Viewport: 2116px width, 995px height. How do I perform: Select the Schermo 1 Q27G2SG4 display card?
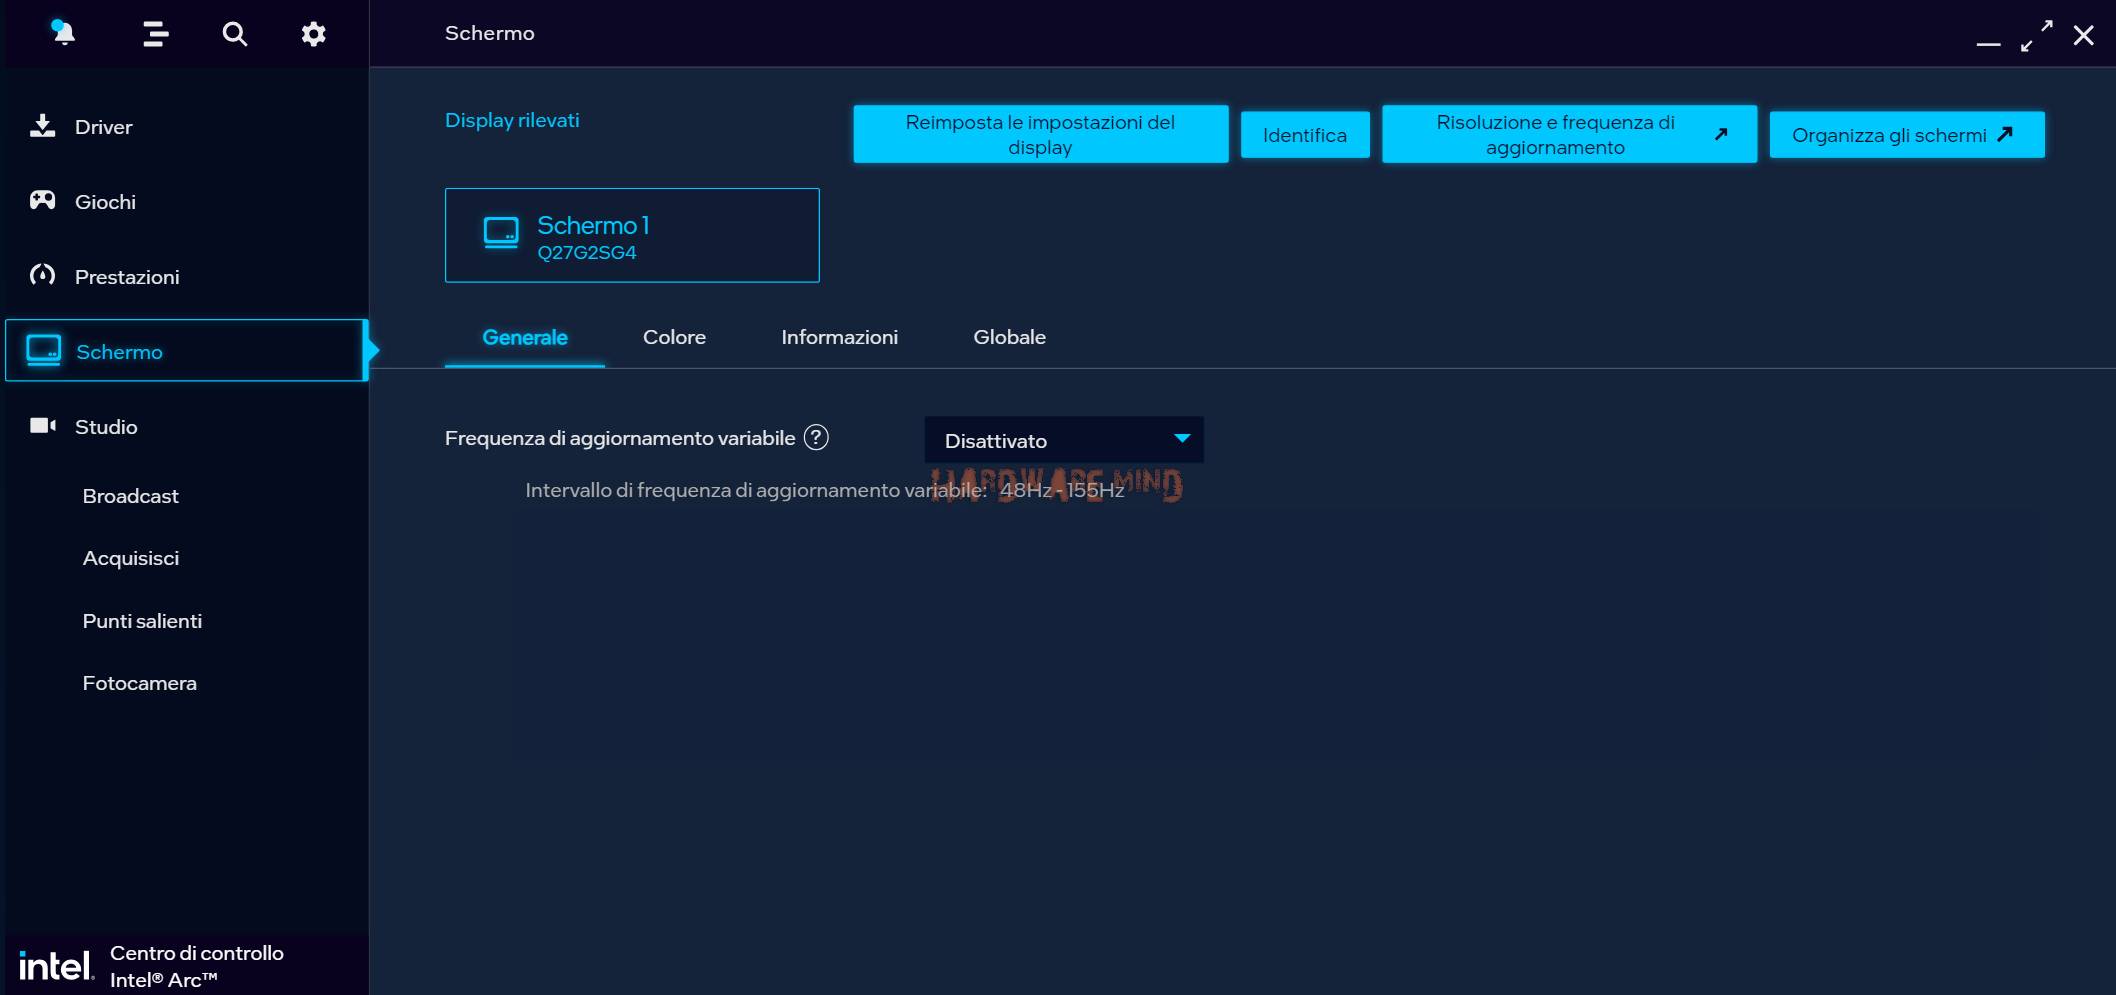click(632, 235)
